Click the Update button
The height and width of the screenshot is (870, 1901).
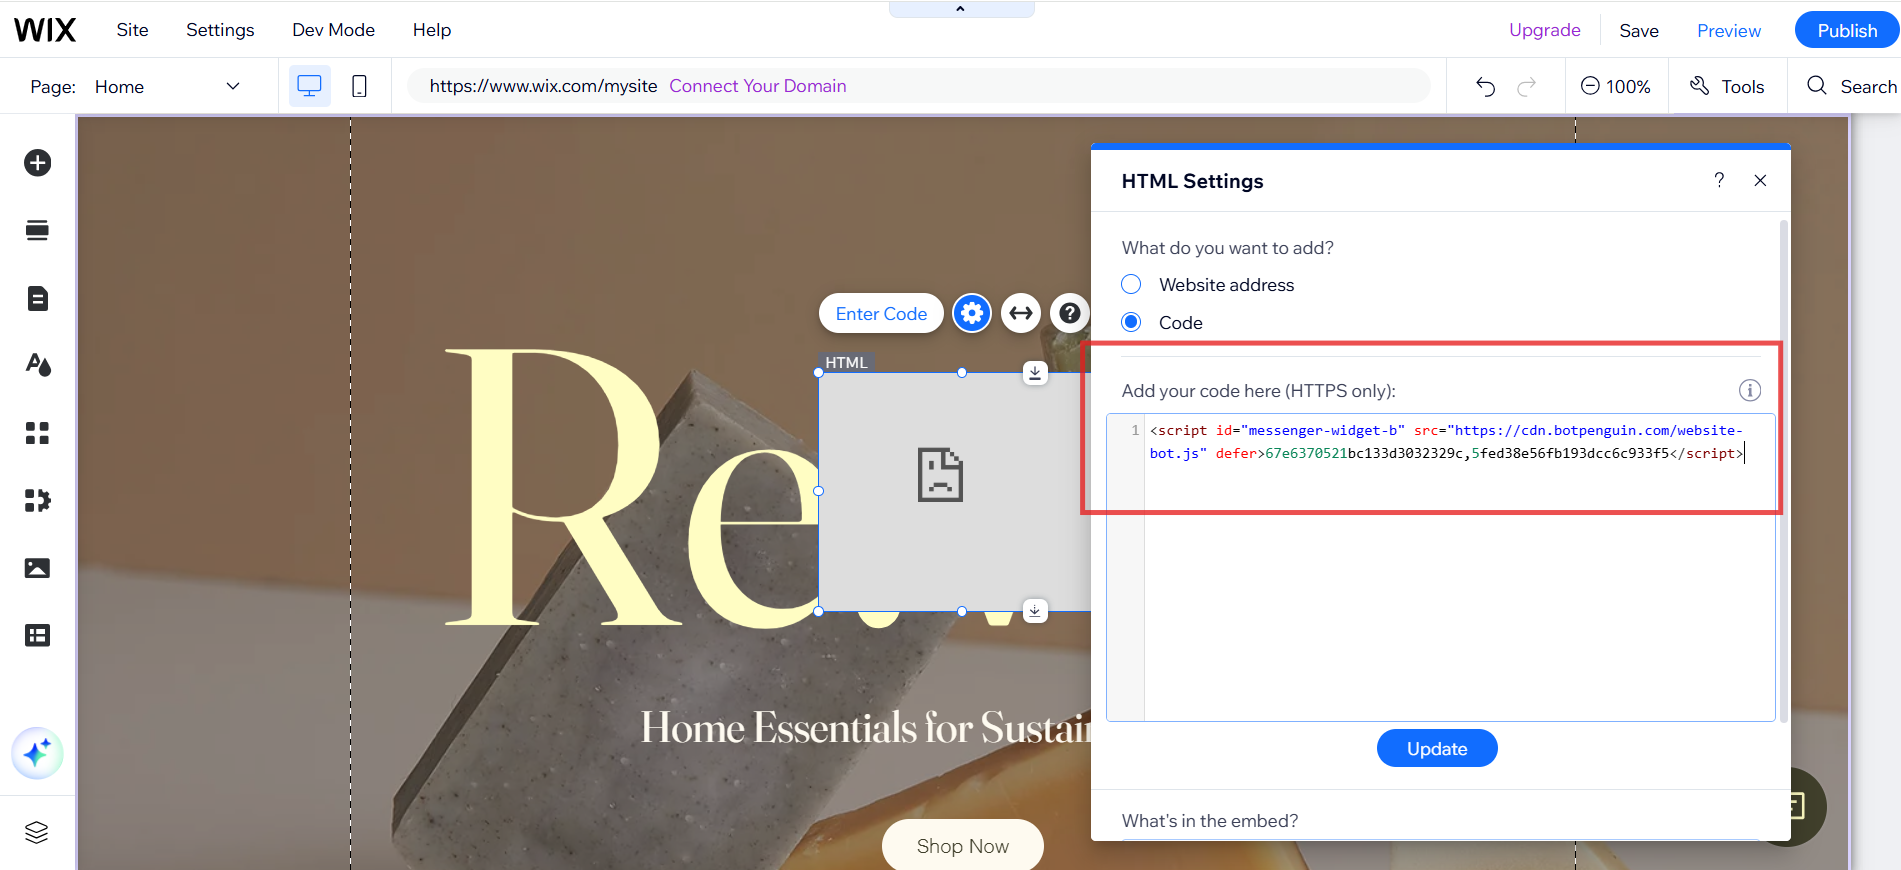tap(1436, 749)
